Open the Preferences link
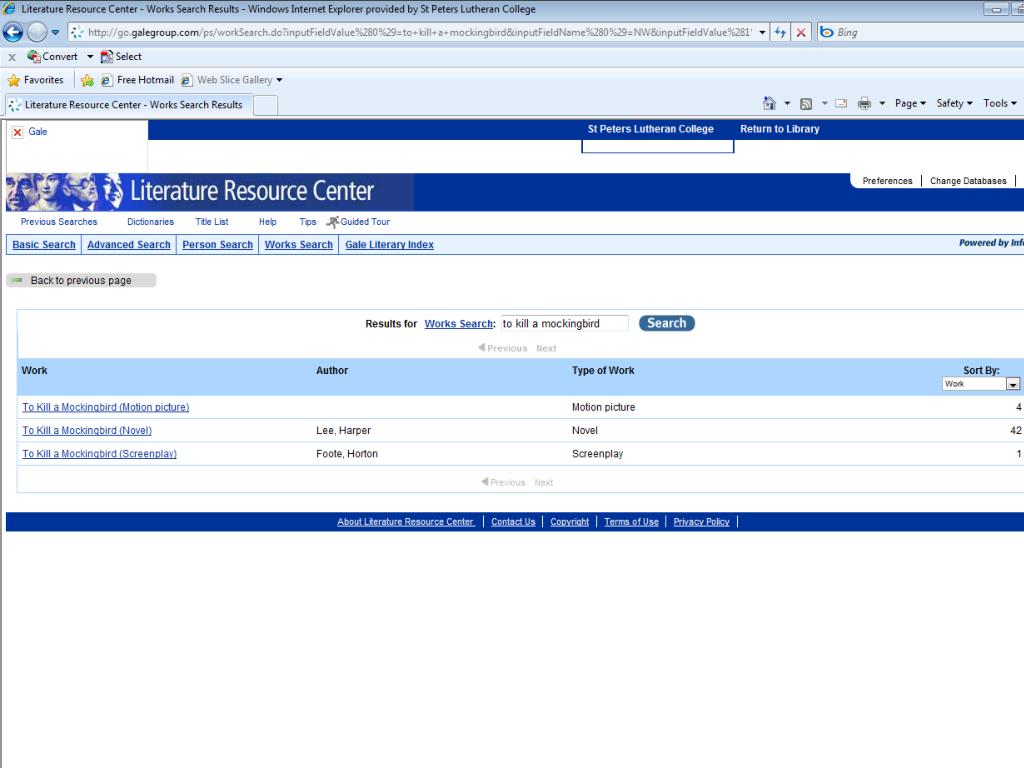 click(887, 181)
